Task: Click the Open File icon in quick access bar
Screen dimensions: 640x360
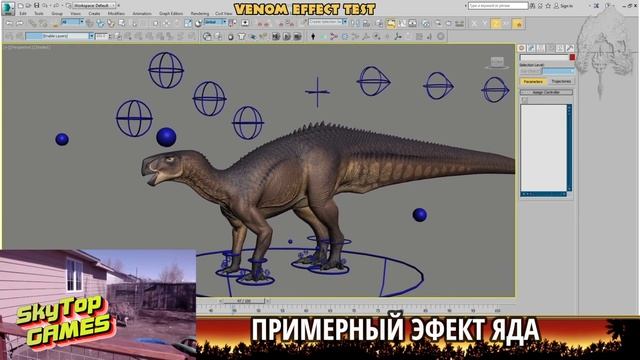Action: 29,6
